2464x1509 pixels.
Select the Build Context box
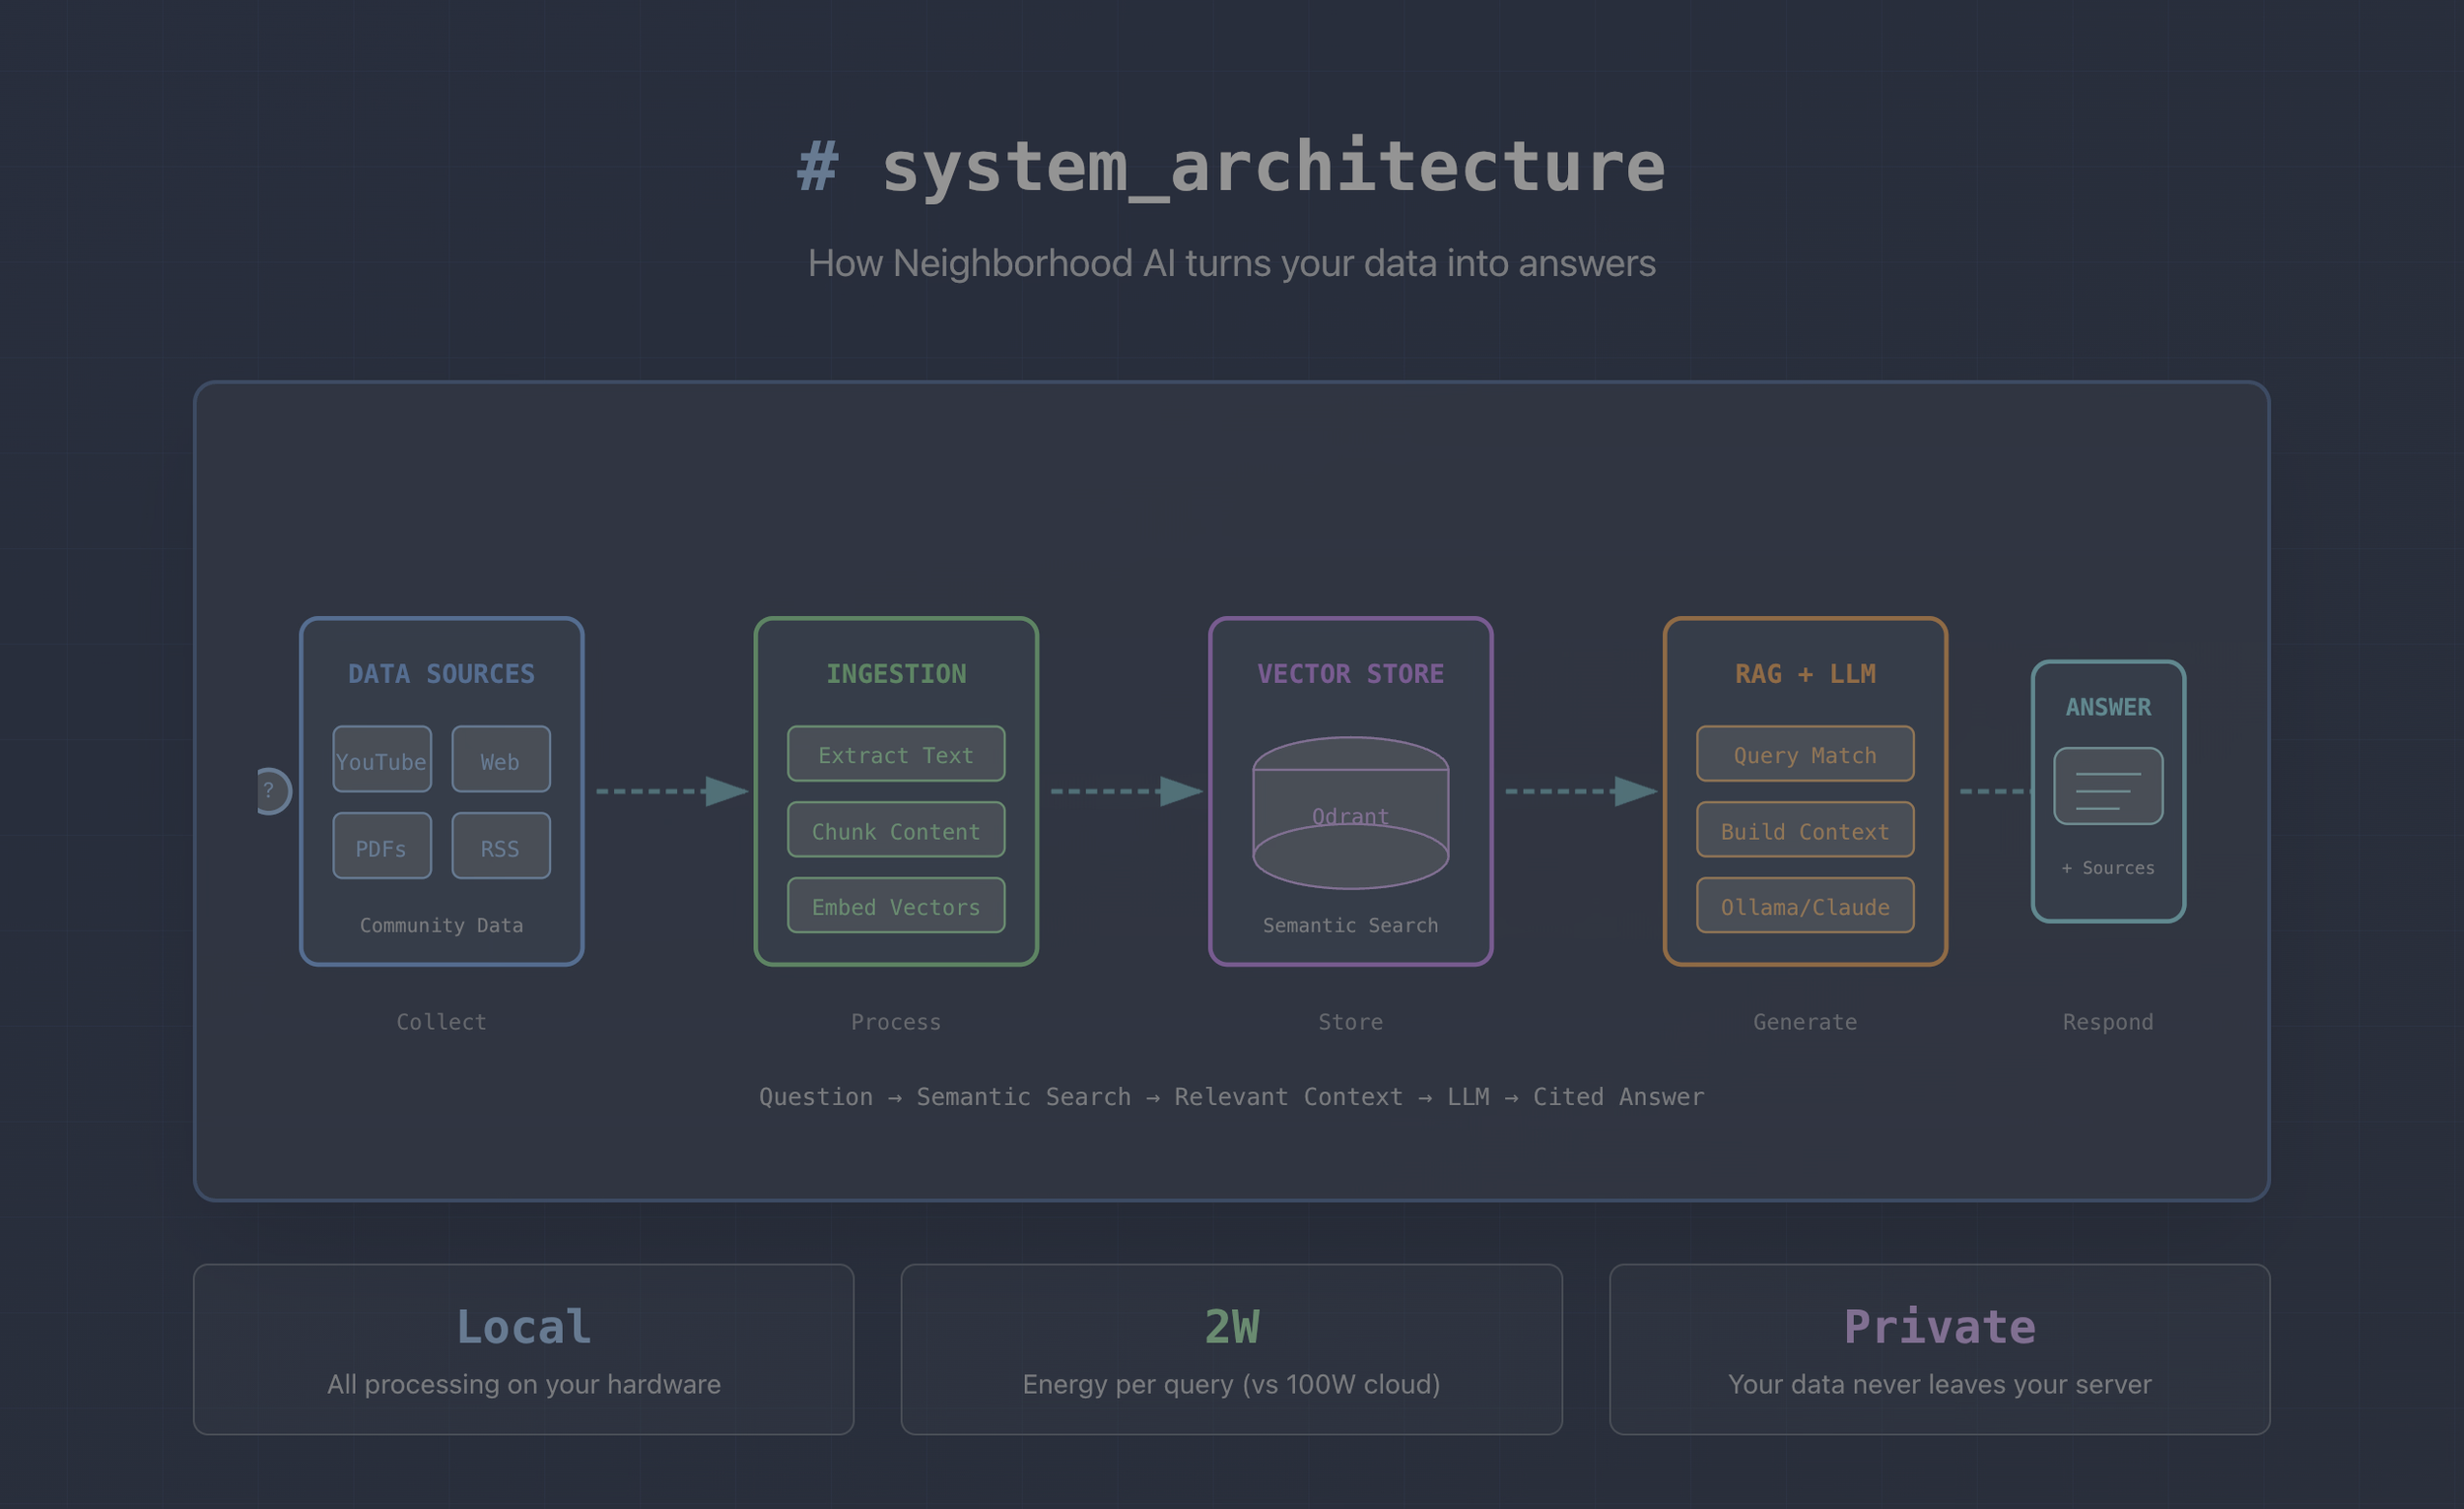[1805, 830]
